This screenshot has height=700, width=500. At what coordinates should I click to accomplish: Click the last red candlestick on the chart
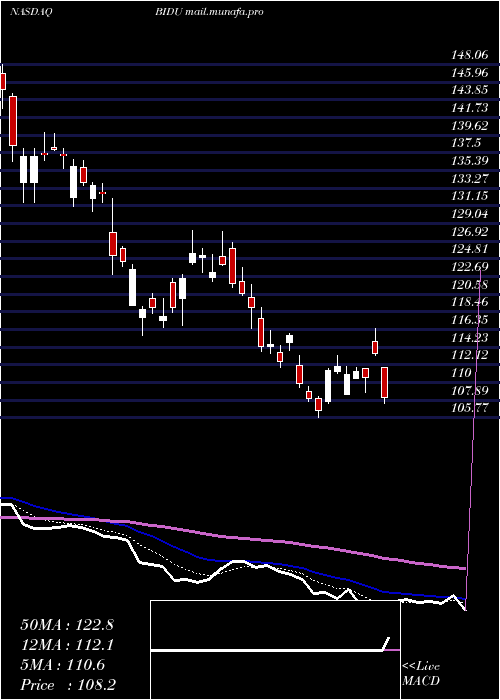click(x=384, y=383)
